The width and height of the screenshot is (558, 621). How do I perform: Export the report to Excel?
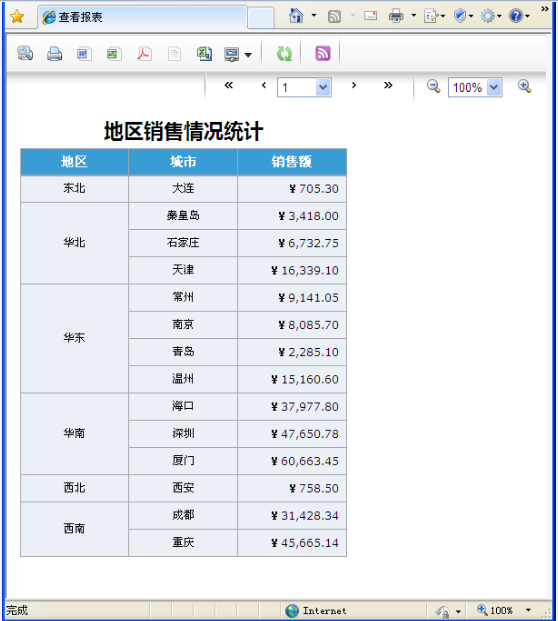click(114, 53)
